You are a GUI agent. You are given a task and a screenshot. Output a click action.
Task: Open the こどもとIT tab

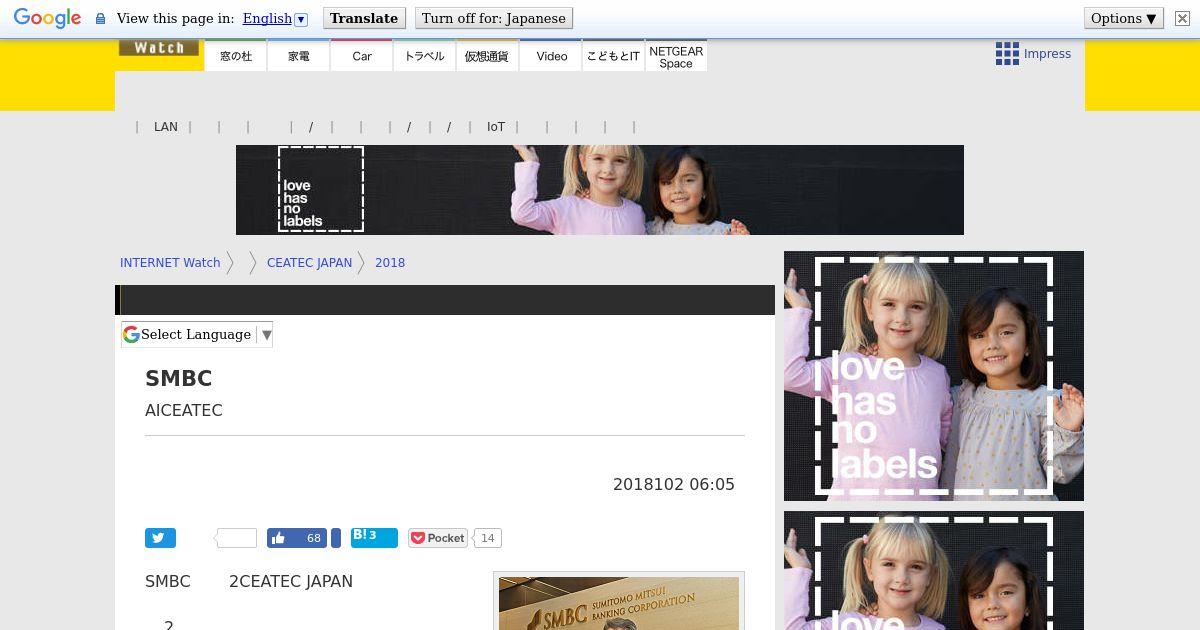click(x=613, y=56)
